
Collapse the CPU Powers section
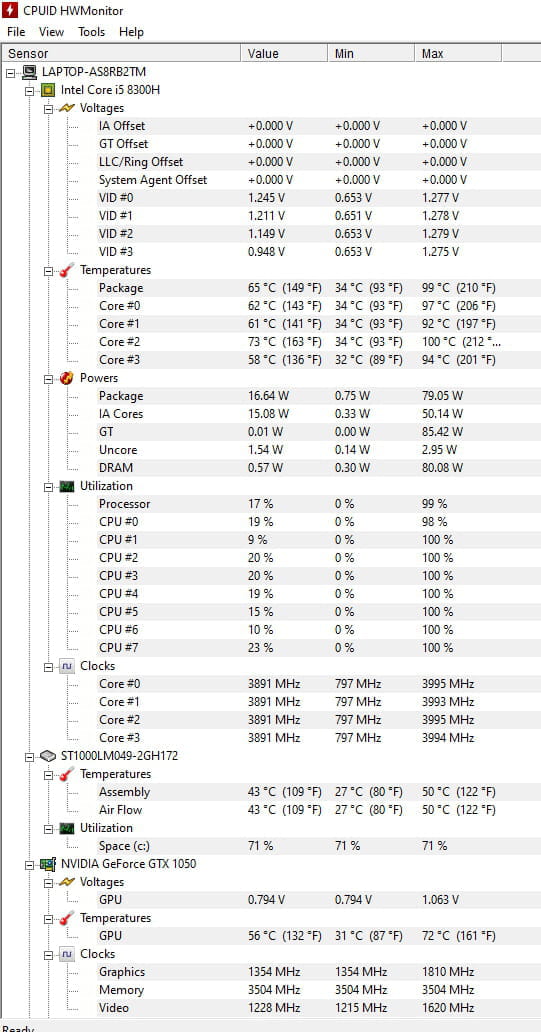click(48, 378)
